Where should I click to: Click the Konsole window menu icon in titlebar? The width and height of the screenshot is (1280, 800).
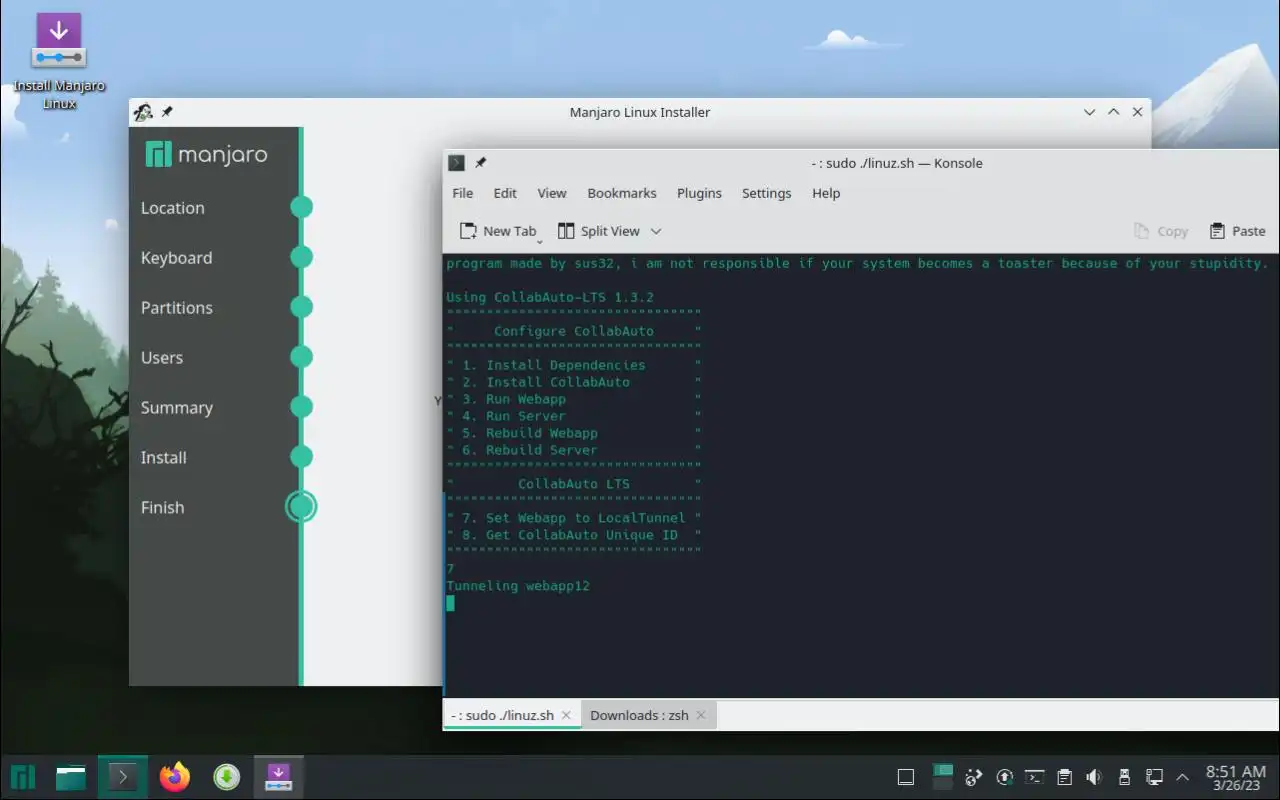tap(456, 163)
